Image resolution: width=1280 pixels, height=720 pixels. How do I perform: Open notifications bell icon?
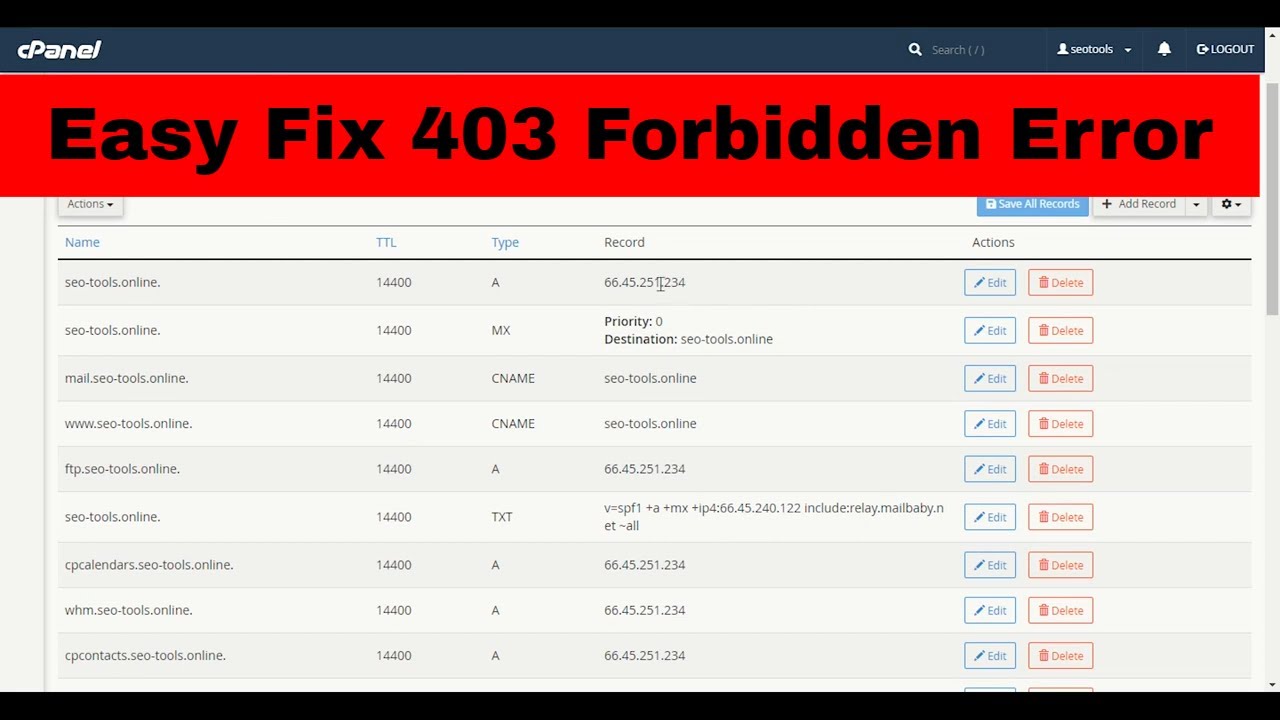click(1164, 49)
